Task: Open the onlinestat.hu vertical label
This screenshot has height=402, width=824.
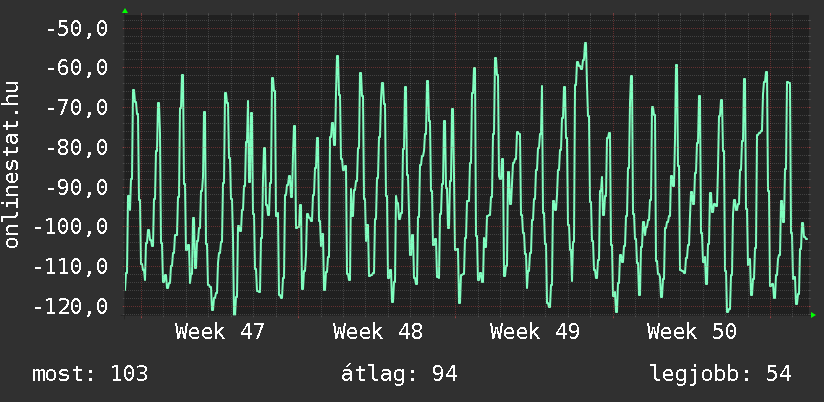Action: (x=12, y=166)
